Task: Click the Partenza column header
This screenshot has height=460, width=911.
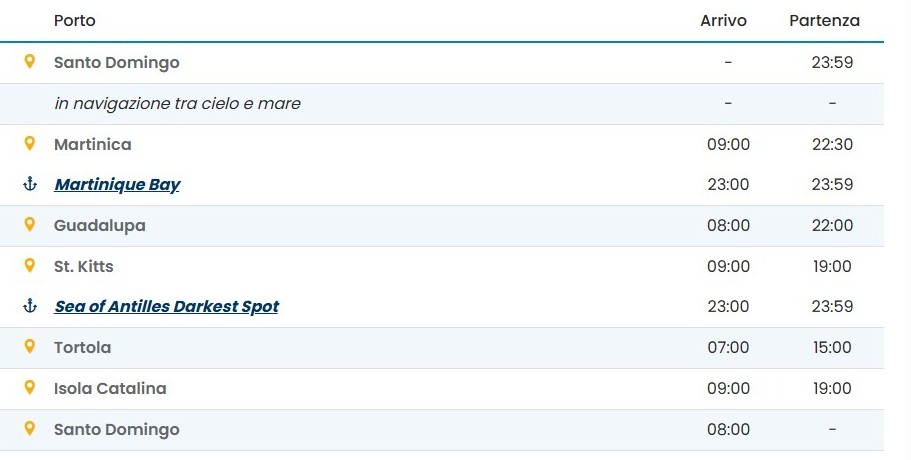Action: 824,21
